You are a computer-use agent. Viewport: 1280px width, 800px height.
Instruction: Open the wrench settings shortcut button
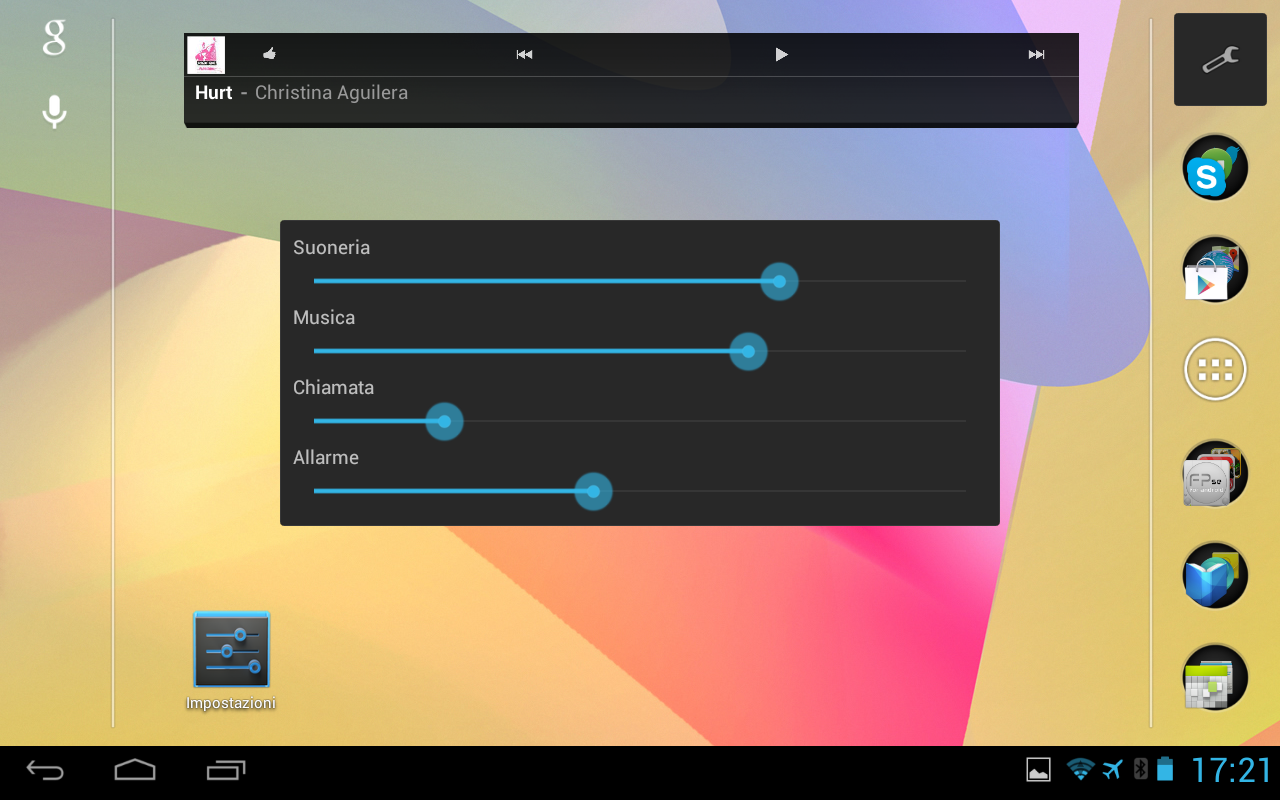point(1220,60)
